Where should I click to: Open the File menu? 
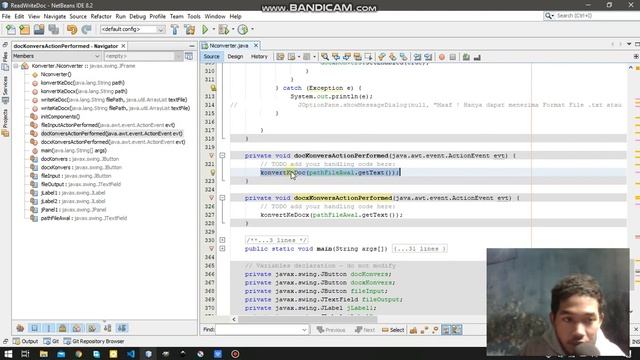coord(6,16)
